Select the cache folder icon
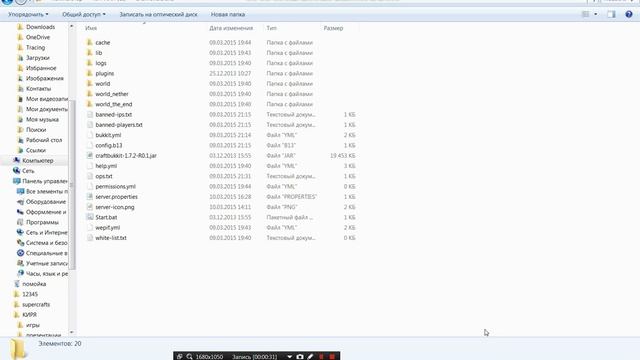 point(90,42)
